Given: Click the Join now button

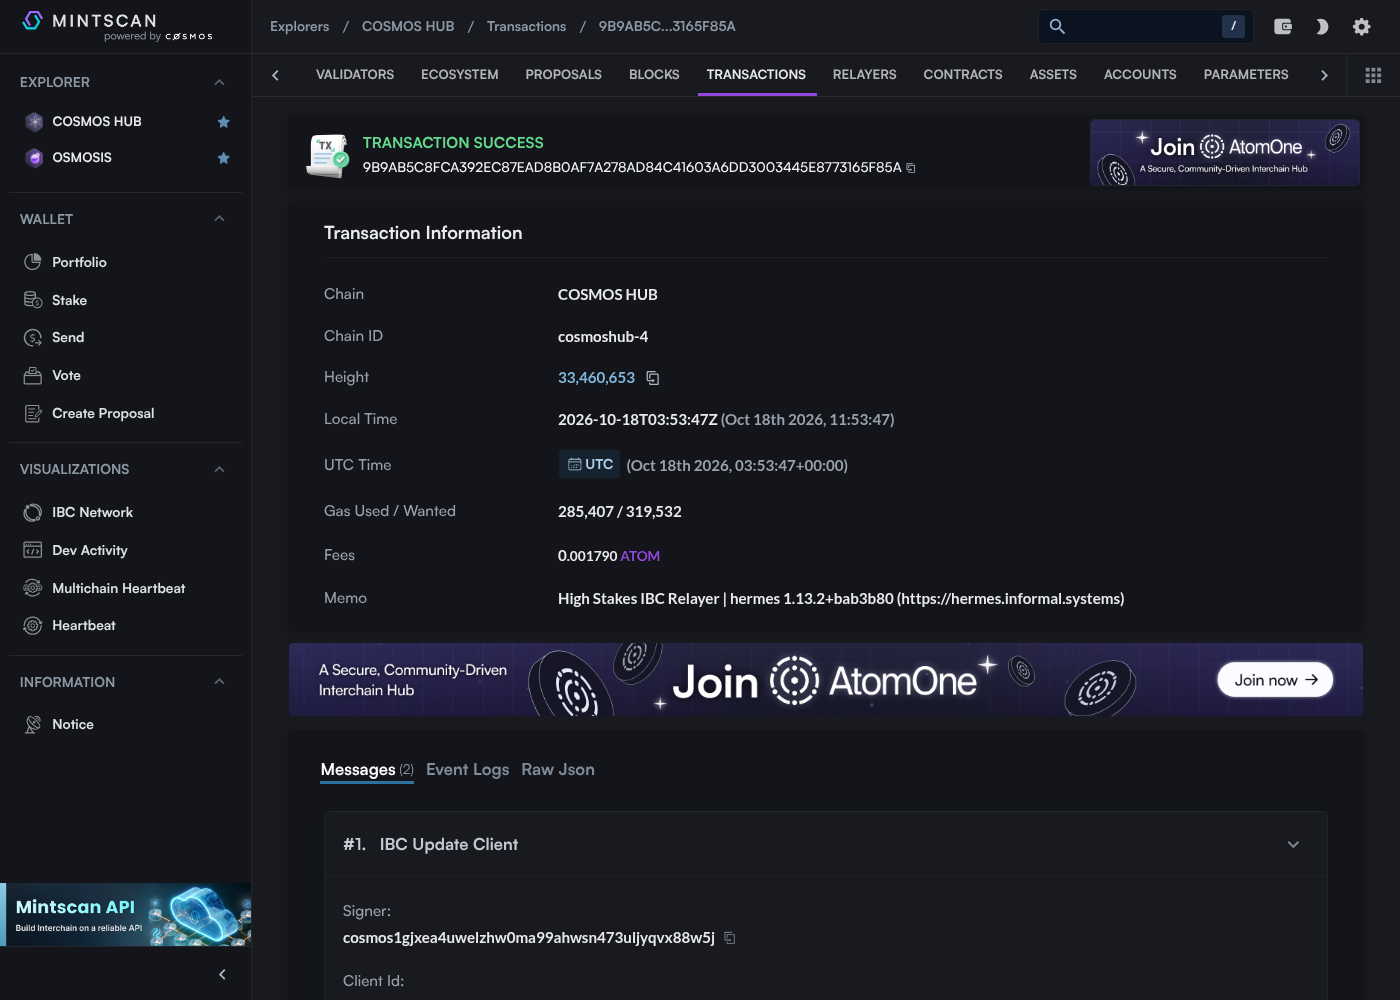Looking at the screenshot, I should (1275, 680).
